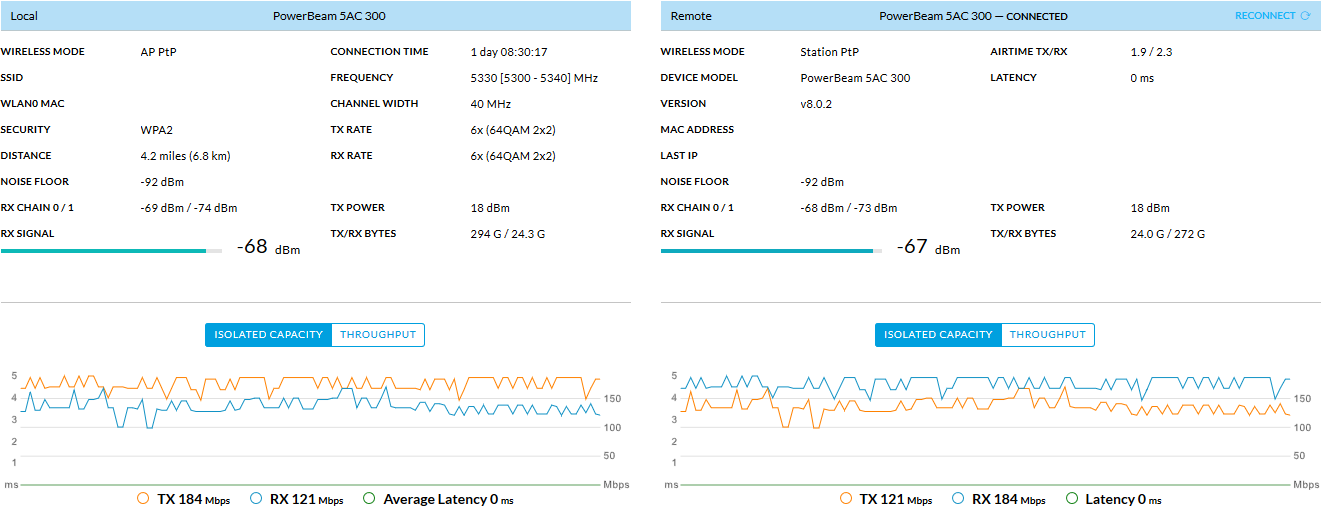Screen dimensions: 1321x522
Task: Click Remote RX chain value -68 dBm / -73 dBm
Action: pos(849,208)
